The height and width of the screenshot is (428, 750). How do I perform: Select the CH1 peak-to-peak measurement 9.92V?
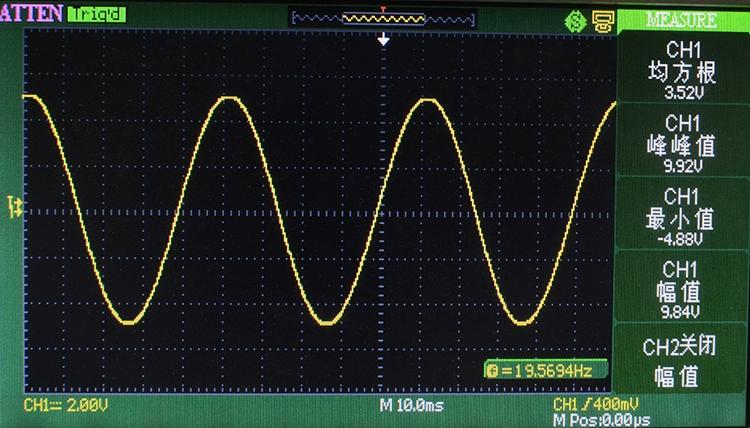[681, 144]
